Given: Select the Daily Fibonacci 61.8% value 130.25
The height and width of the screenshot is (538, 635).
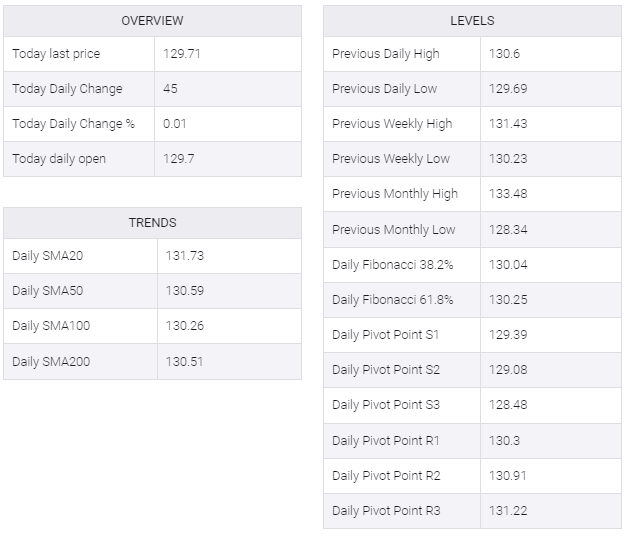Looking at the screenshot, I should (x=508, y=300).
